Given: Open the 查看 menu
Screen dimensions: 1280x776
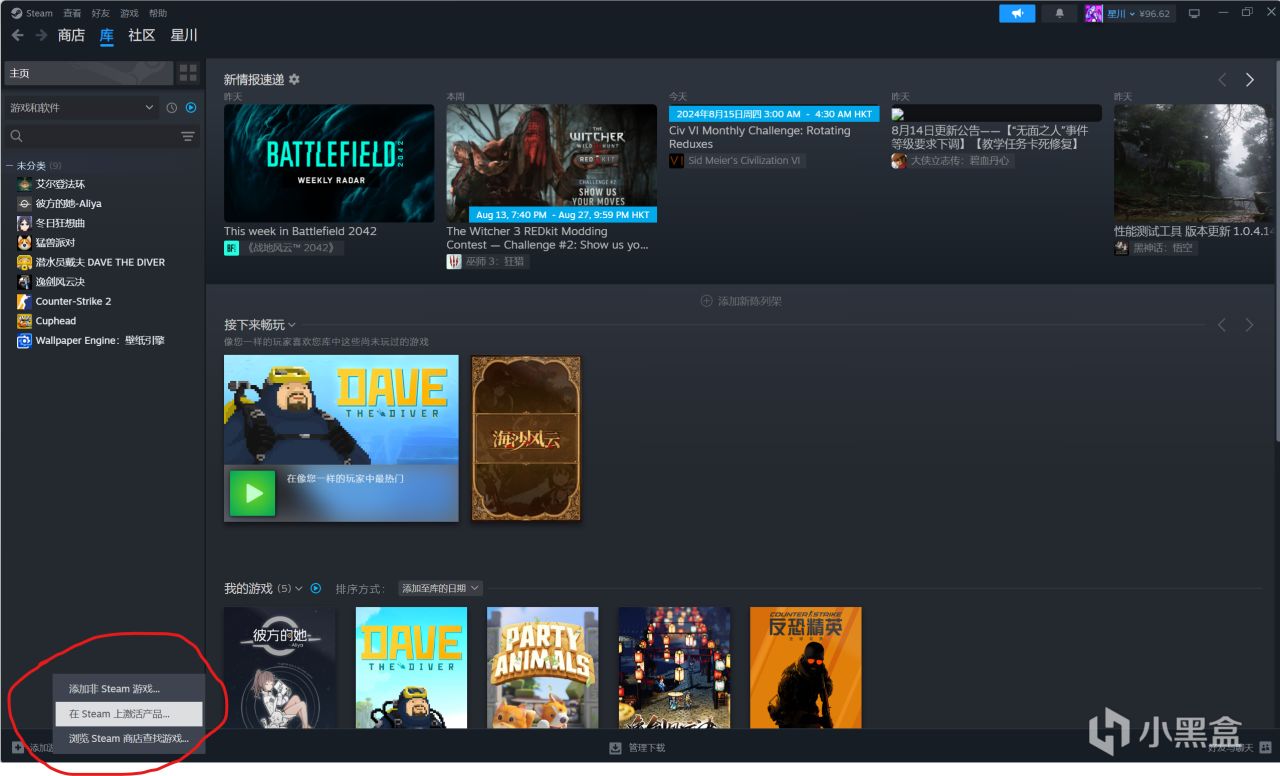Looking at the screenshot, I should coord(72,13).
